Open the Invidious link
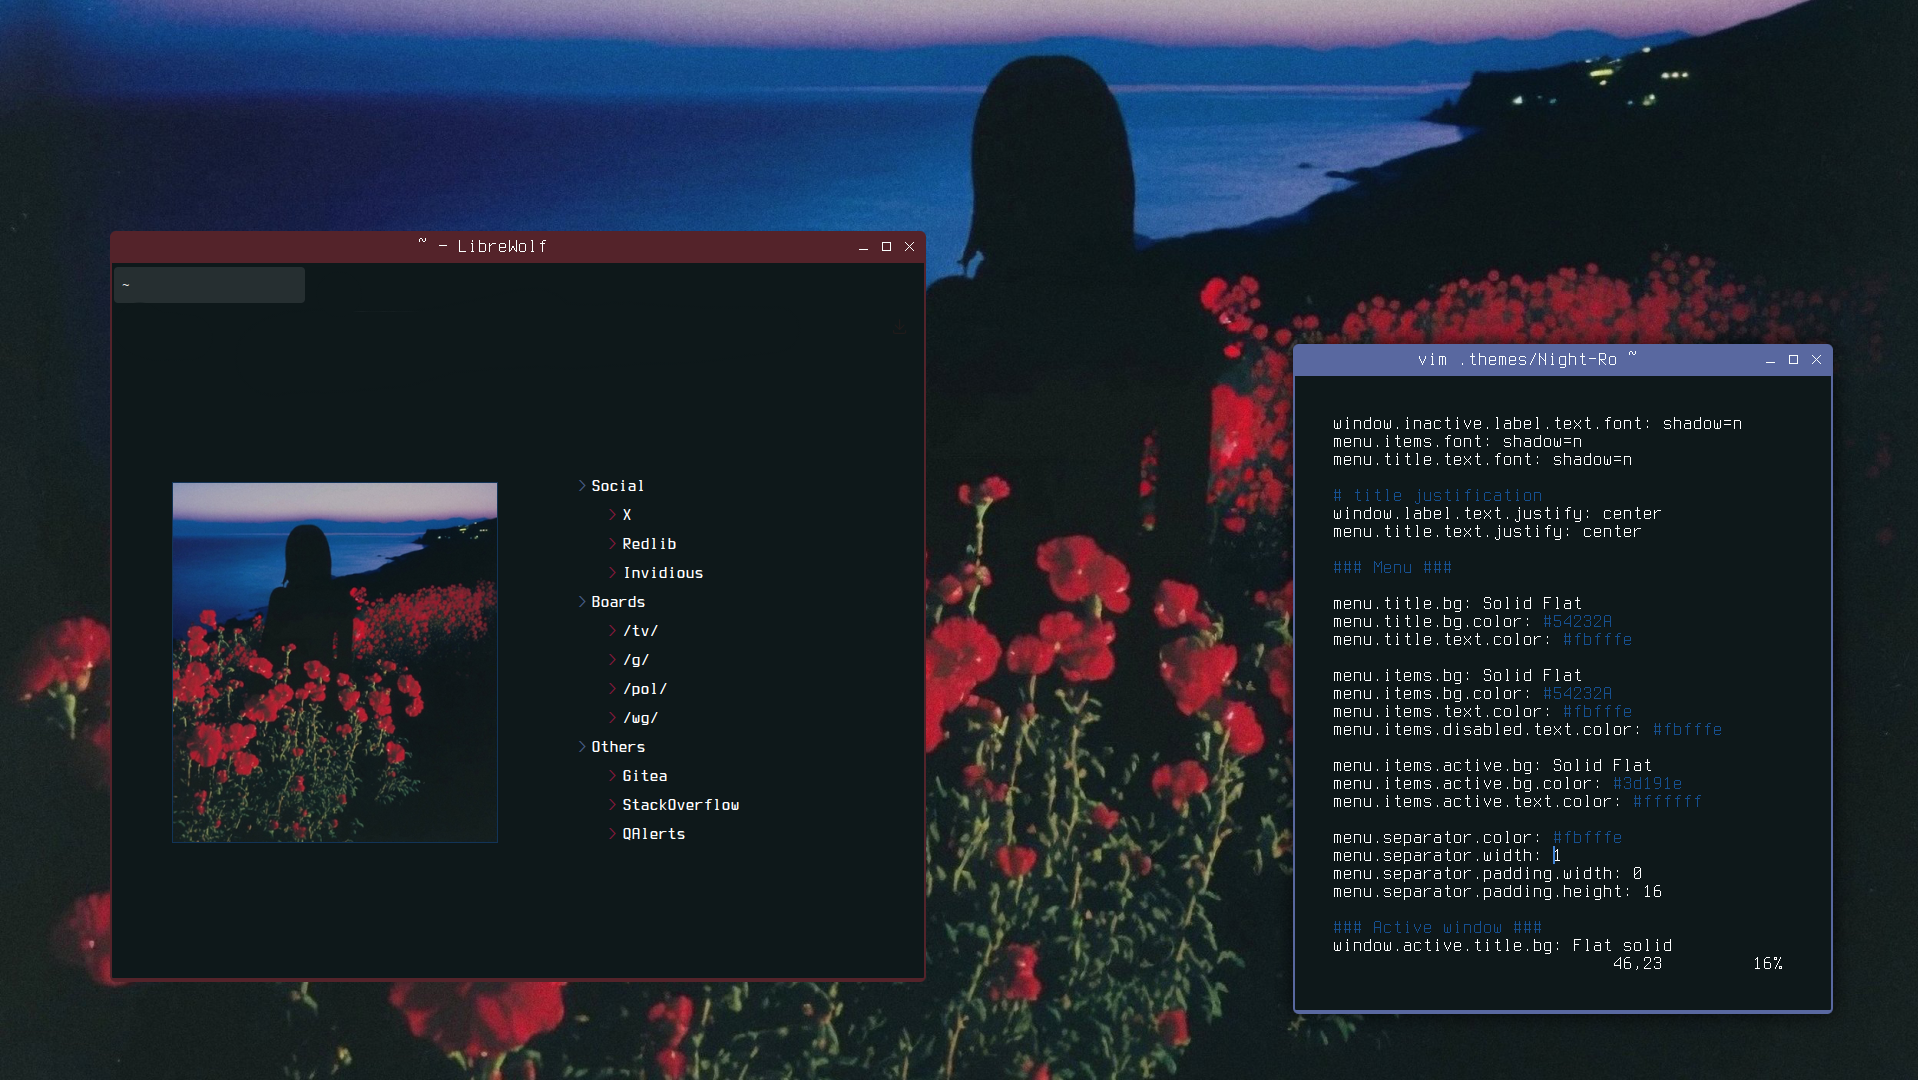 coord(663,573)
